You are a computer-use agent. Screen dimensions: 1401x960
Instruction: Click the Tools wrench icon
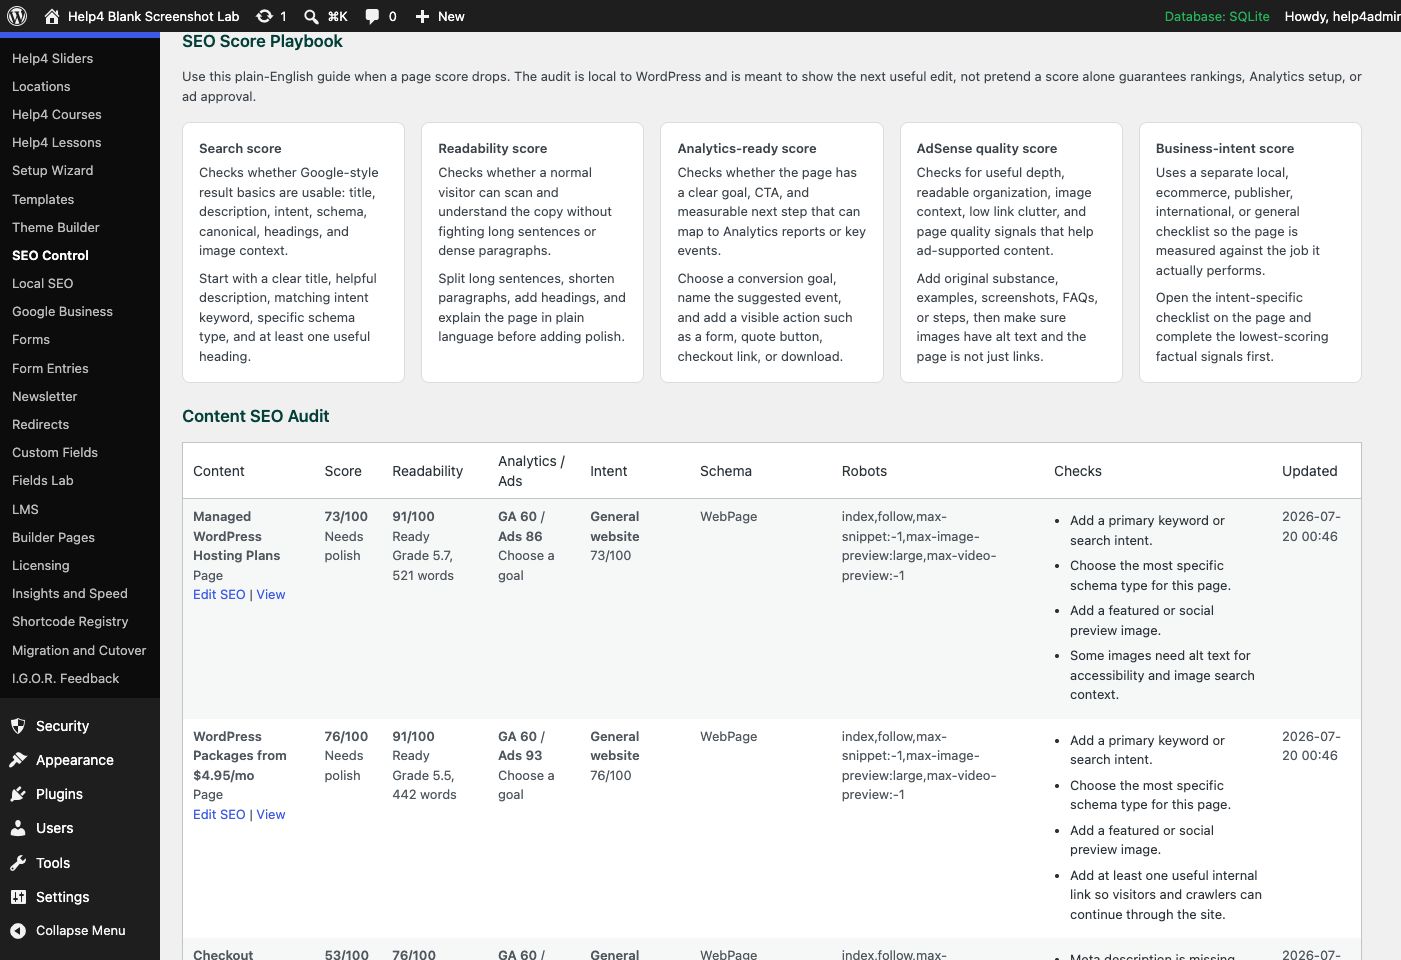(x=18, y=863)
